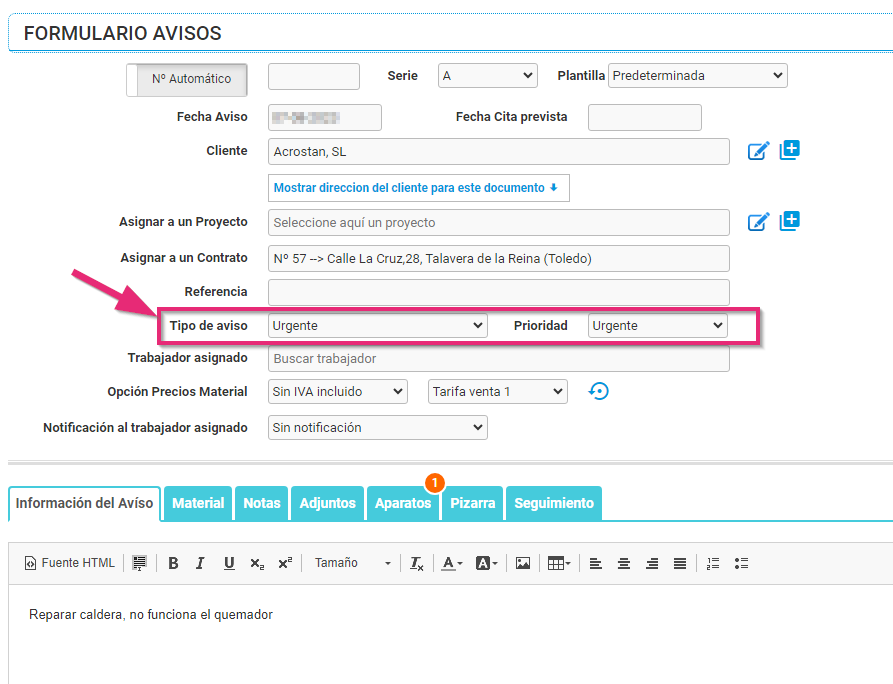Click the refresh prices circular arrow icon

coord(598,391)
